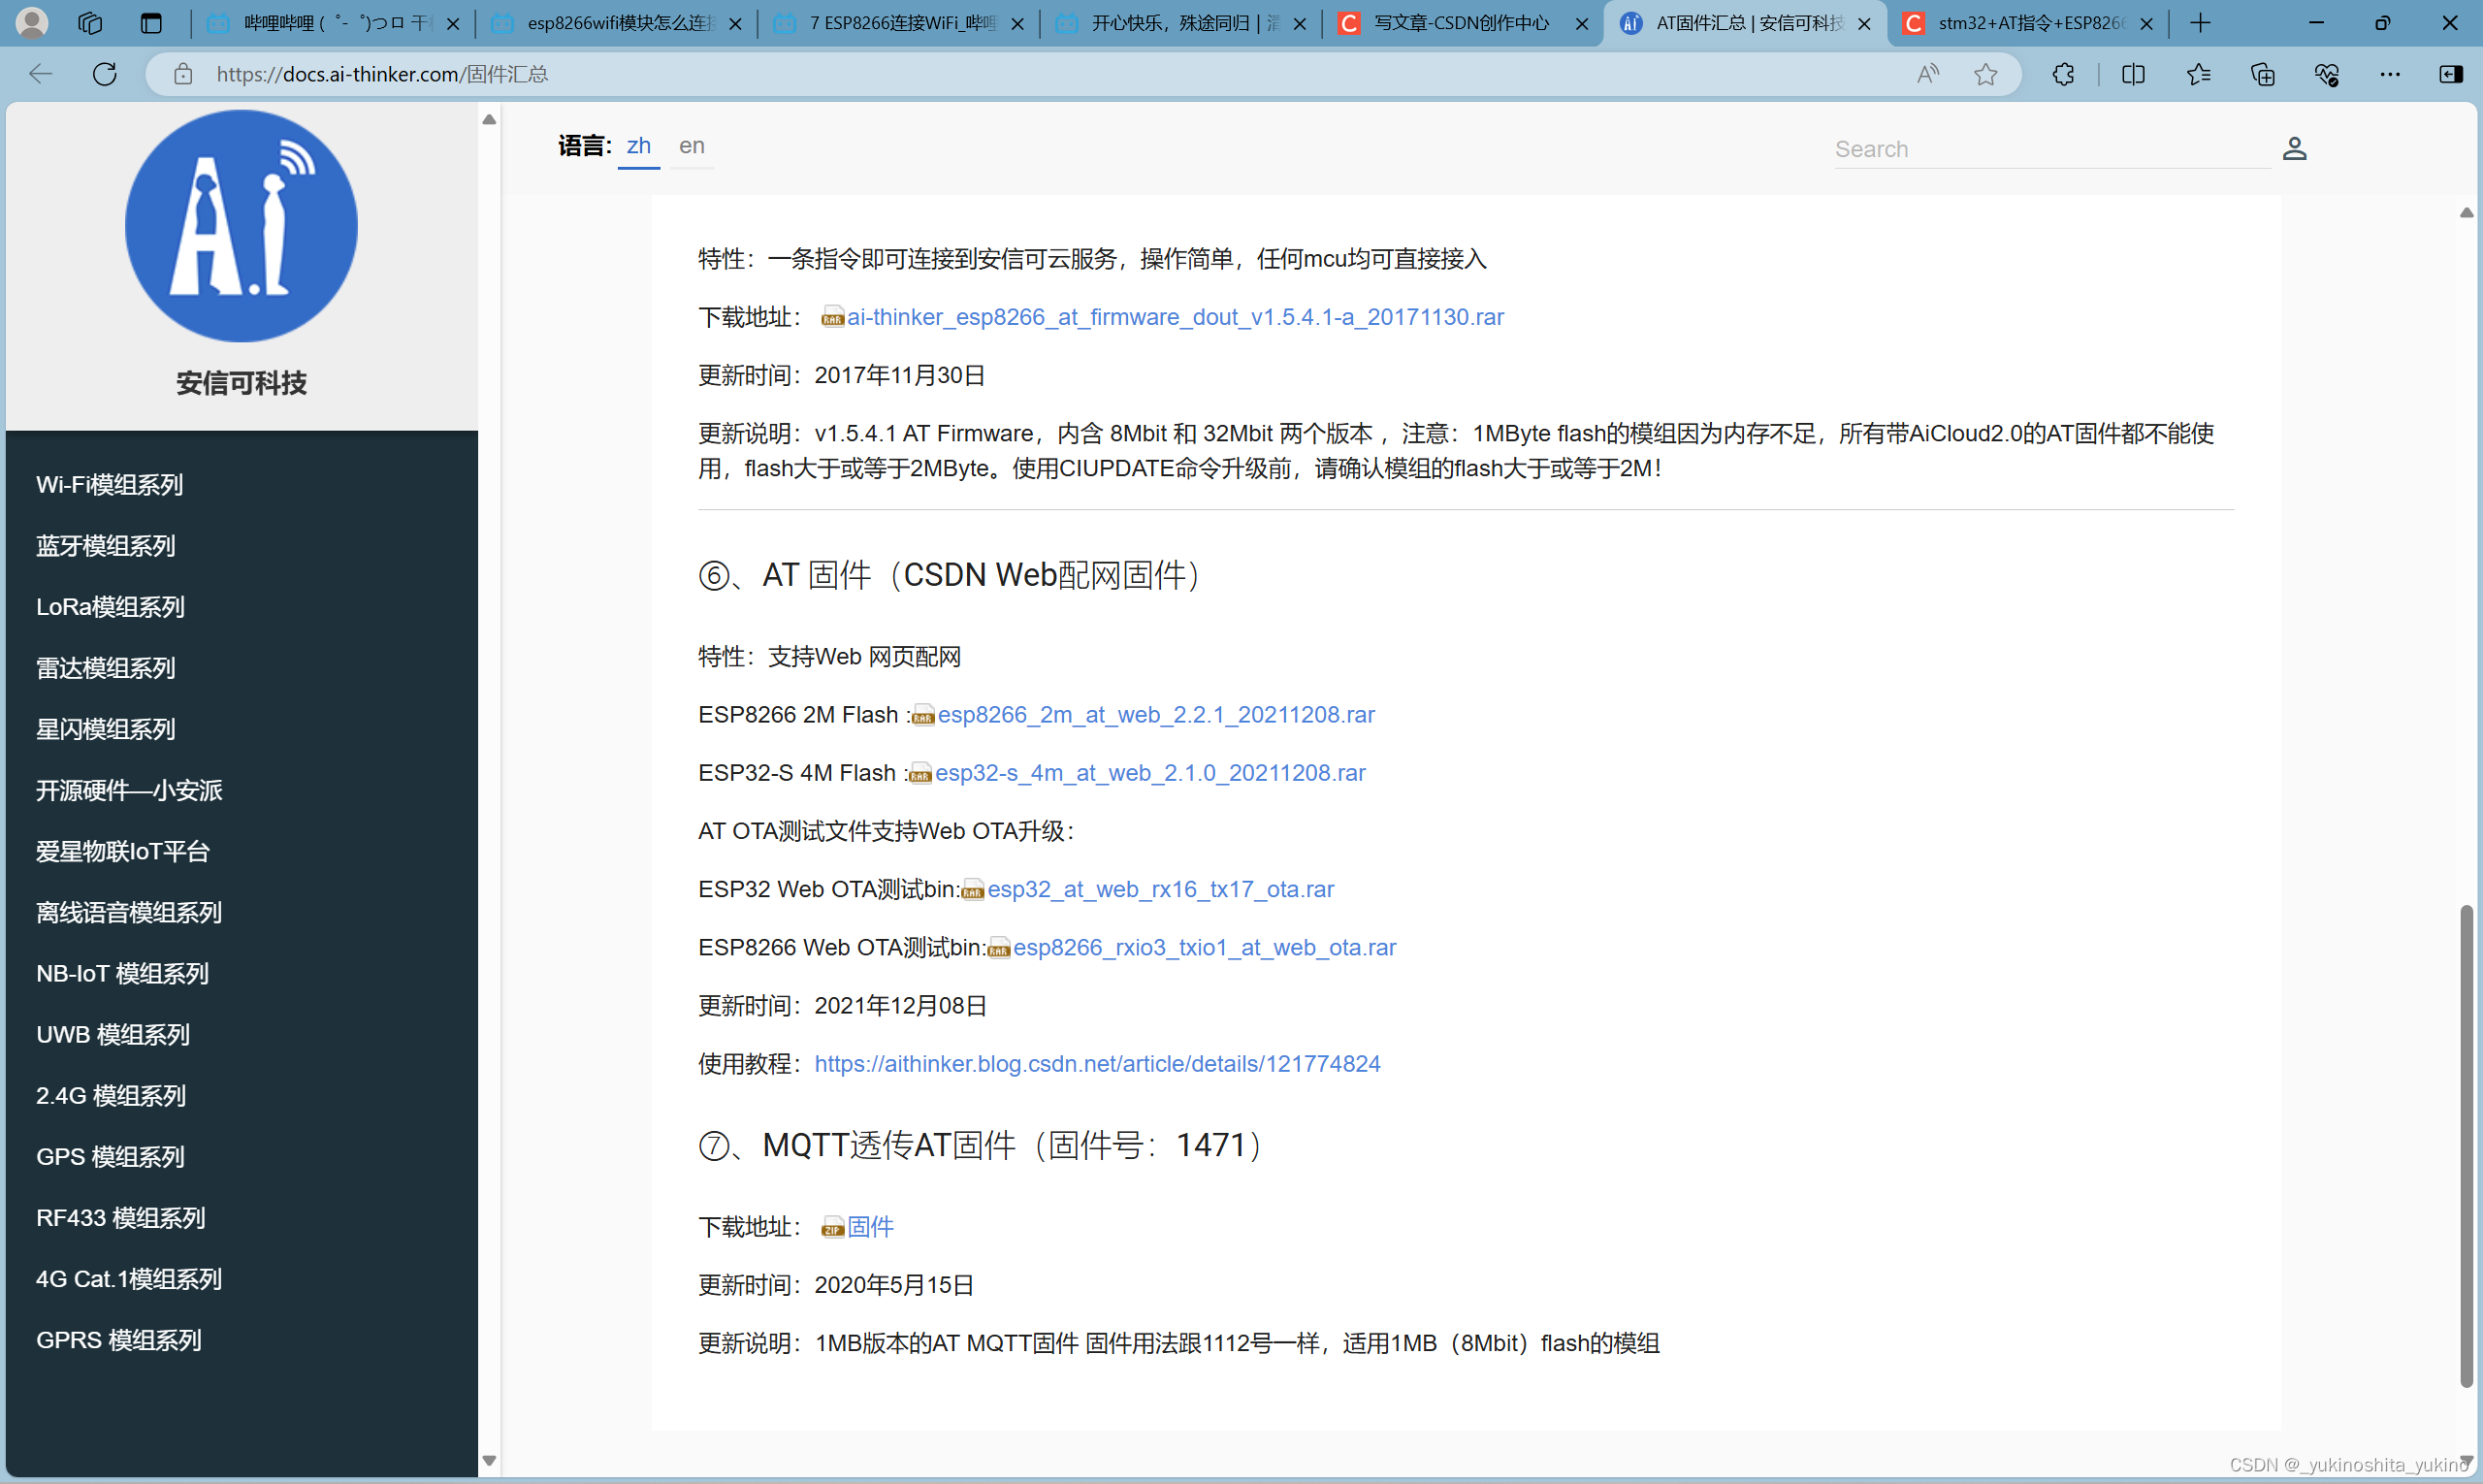
Task: Select en language
Action: pos(692,146)
